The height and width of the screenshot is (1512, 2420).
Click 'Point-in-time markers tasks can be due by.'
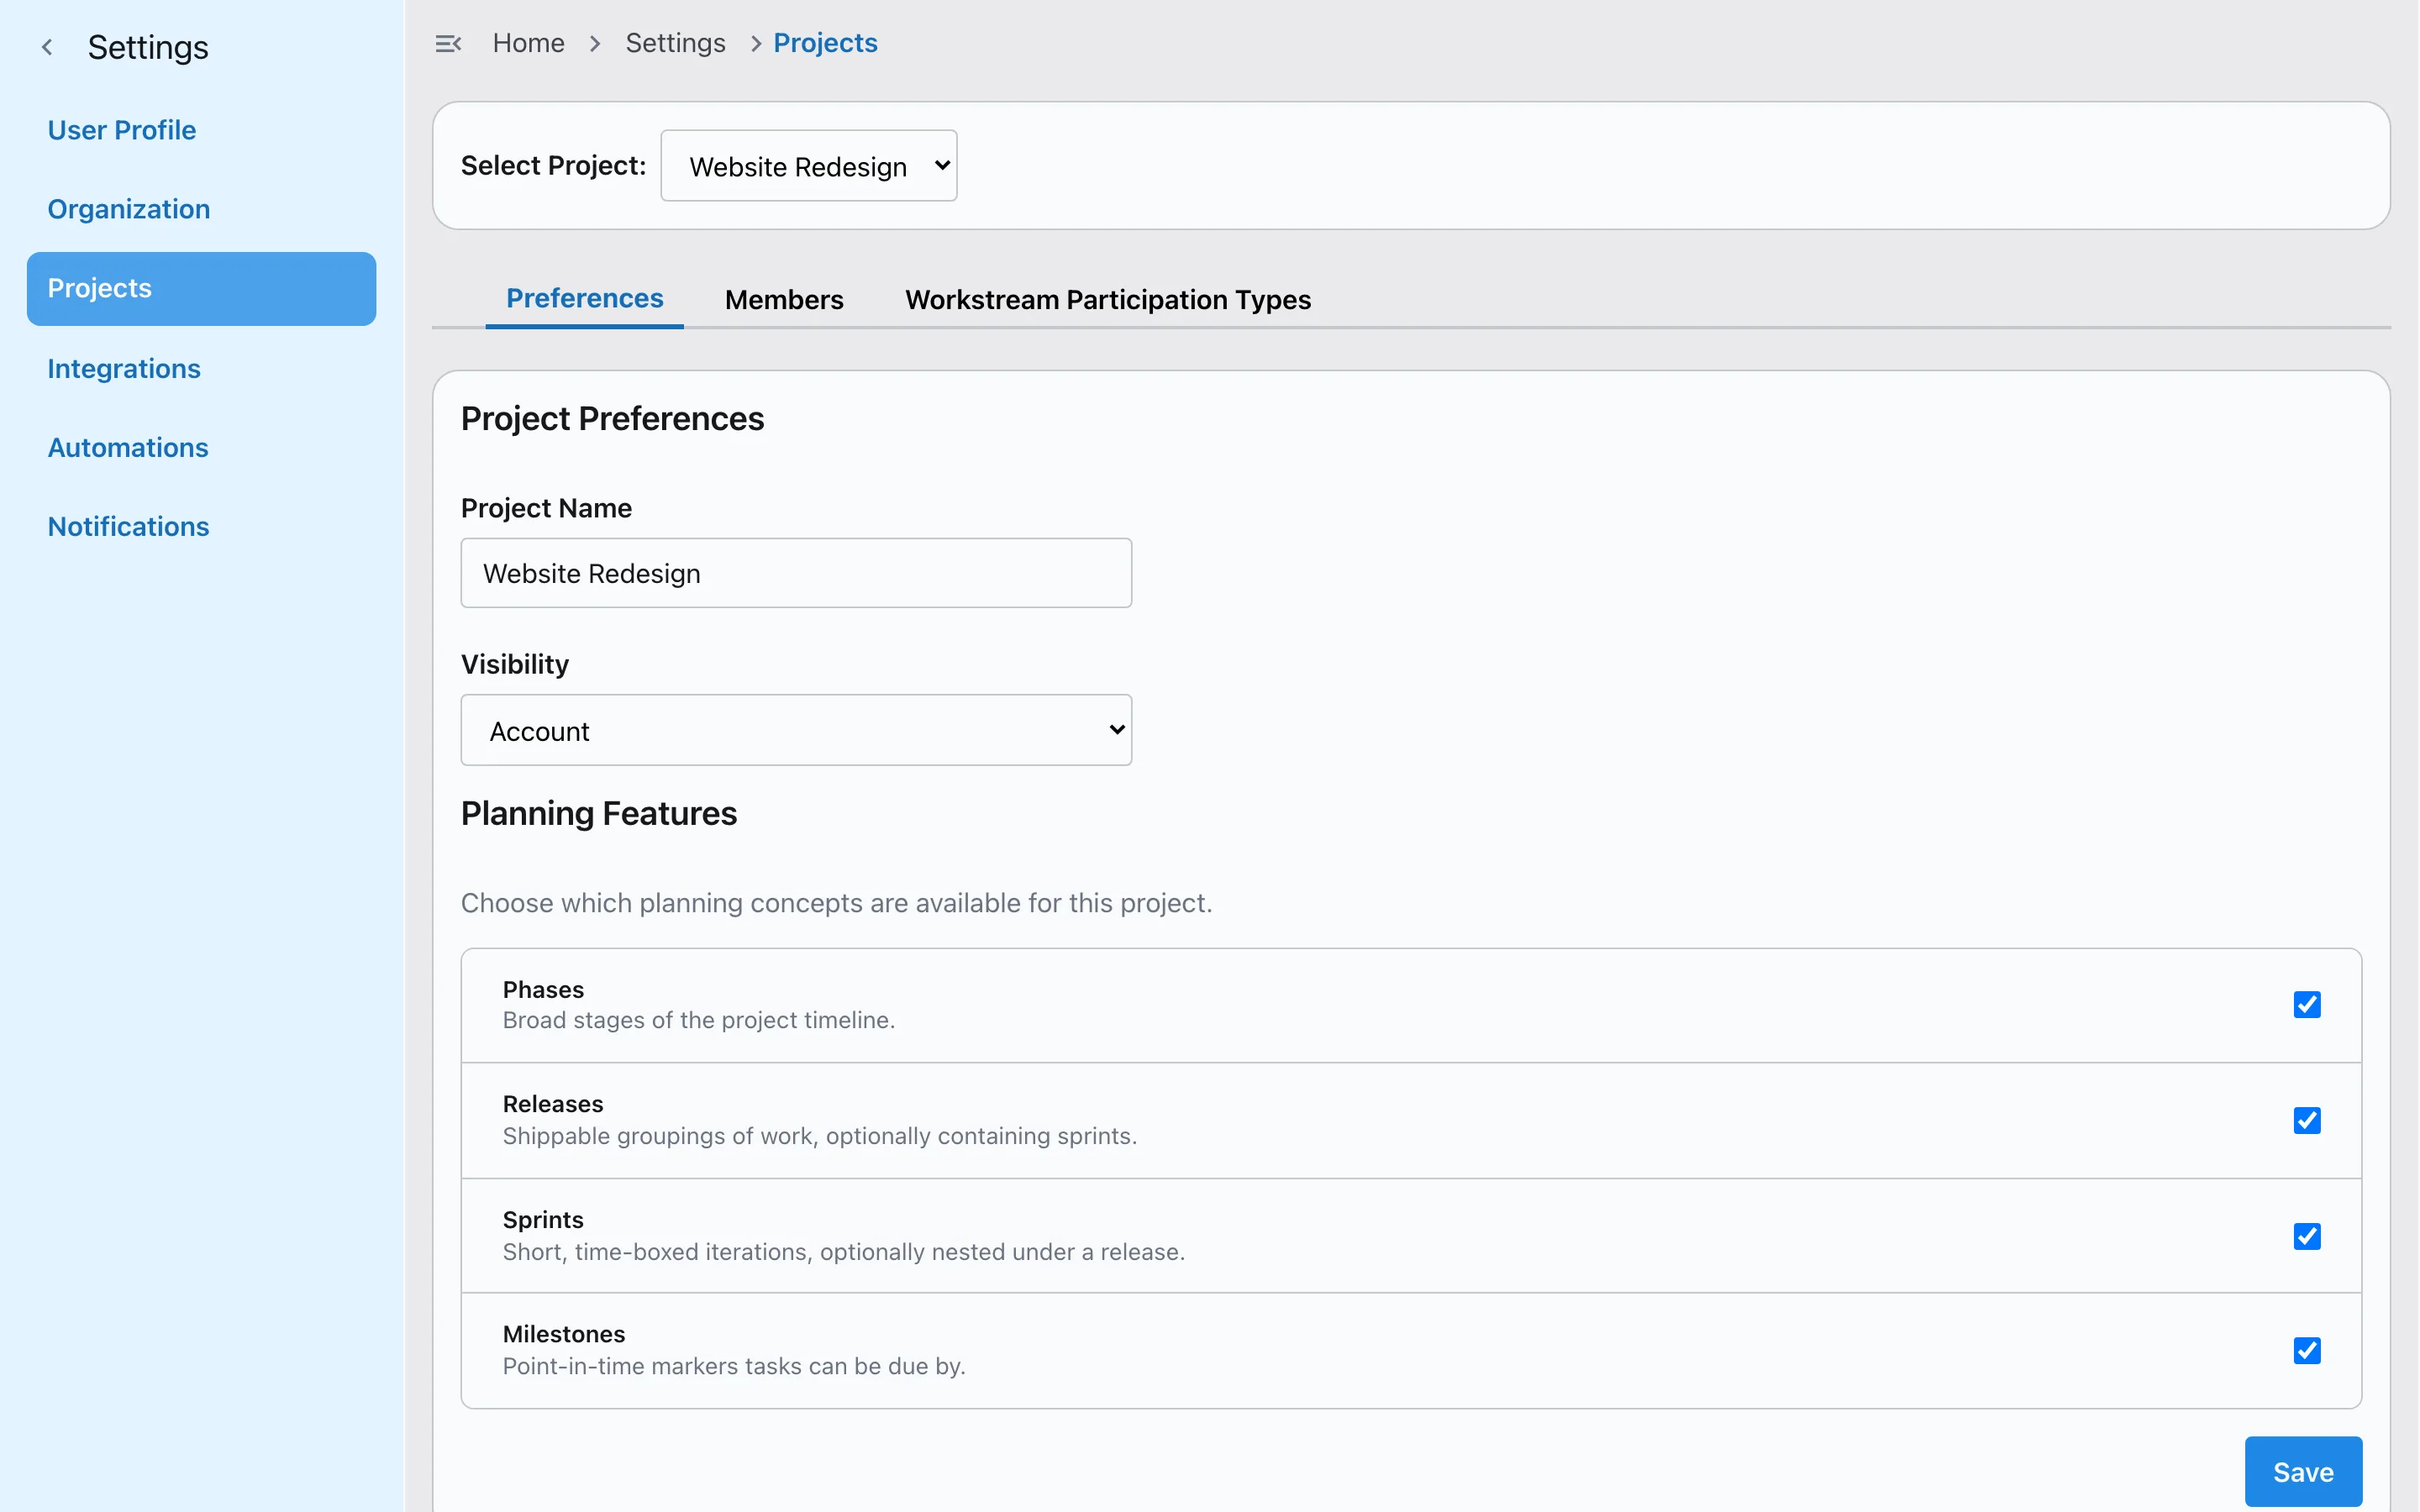[734, 1366]
